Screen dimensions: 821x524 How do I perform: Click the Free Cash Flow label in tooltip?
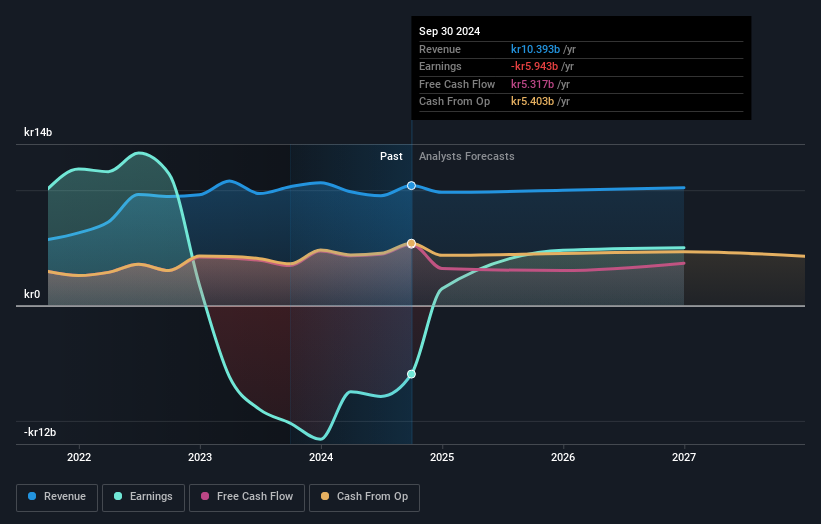point(457,84)
